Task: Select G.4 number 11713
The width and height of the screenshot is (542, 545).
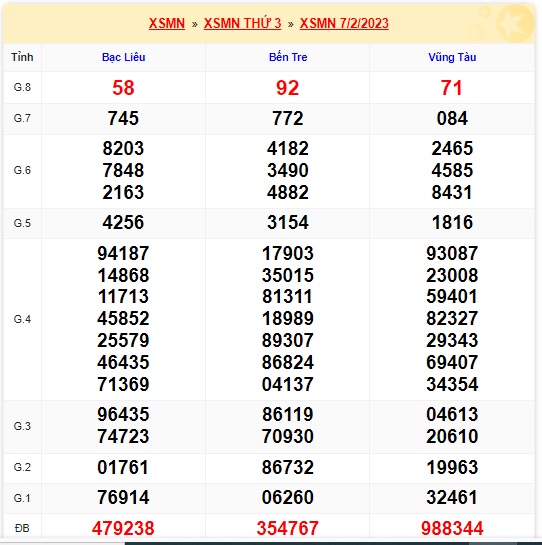Action: coord(123,296)
